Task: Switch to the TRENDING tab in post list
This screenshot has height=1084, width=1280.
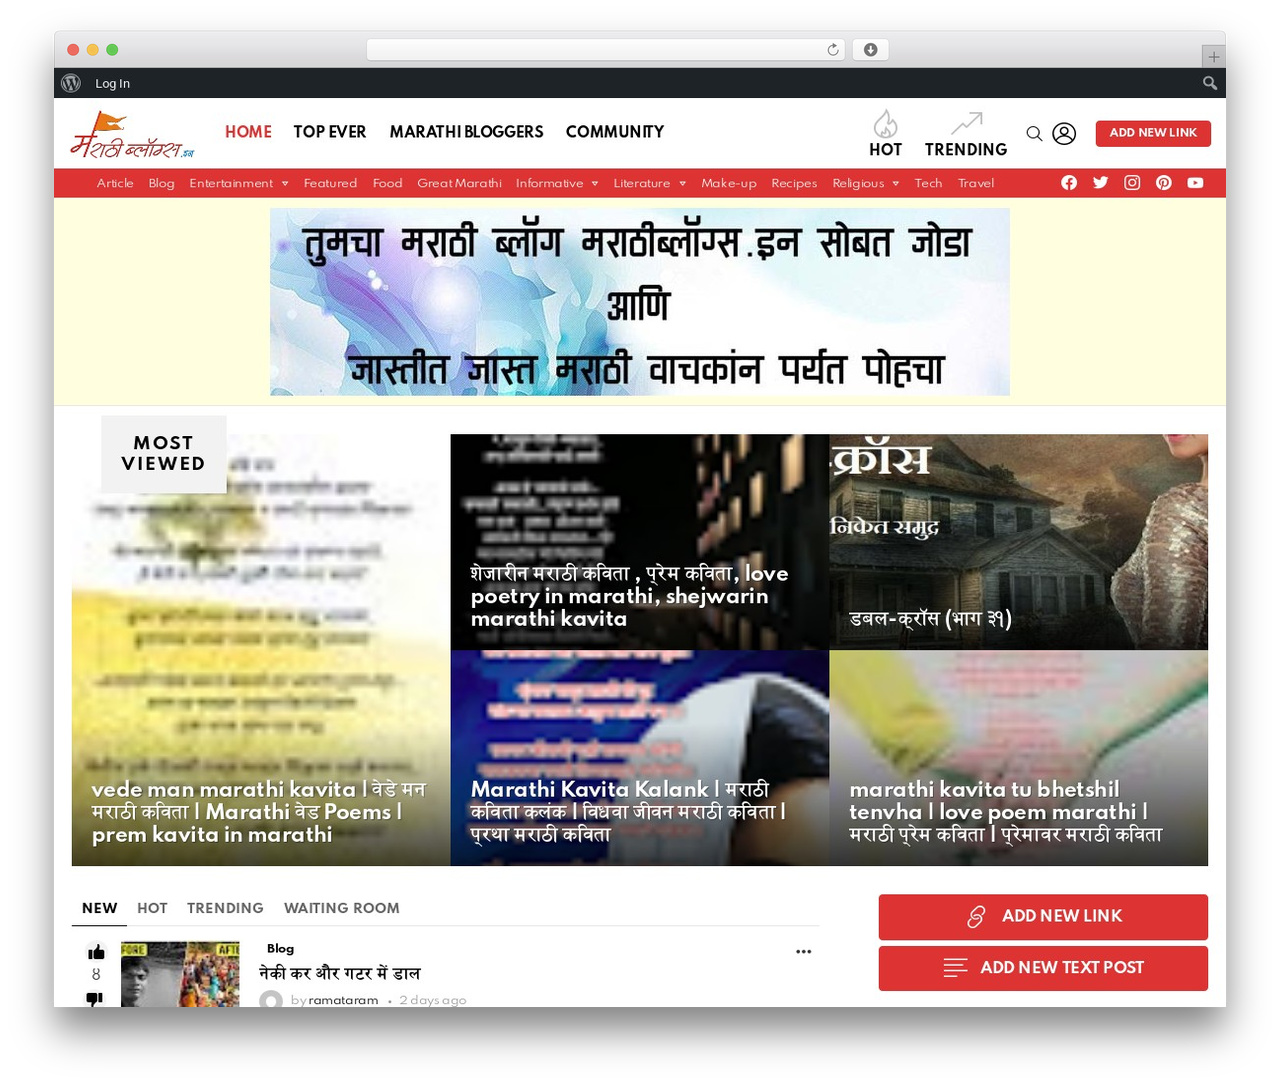Action: 225,908
